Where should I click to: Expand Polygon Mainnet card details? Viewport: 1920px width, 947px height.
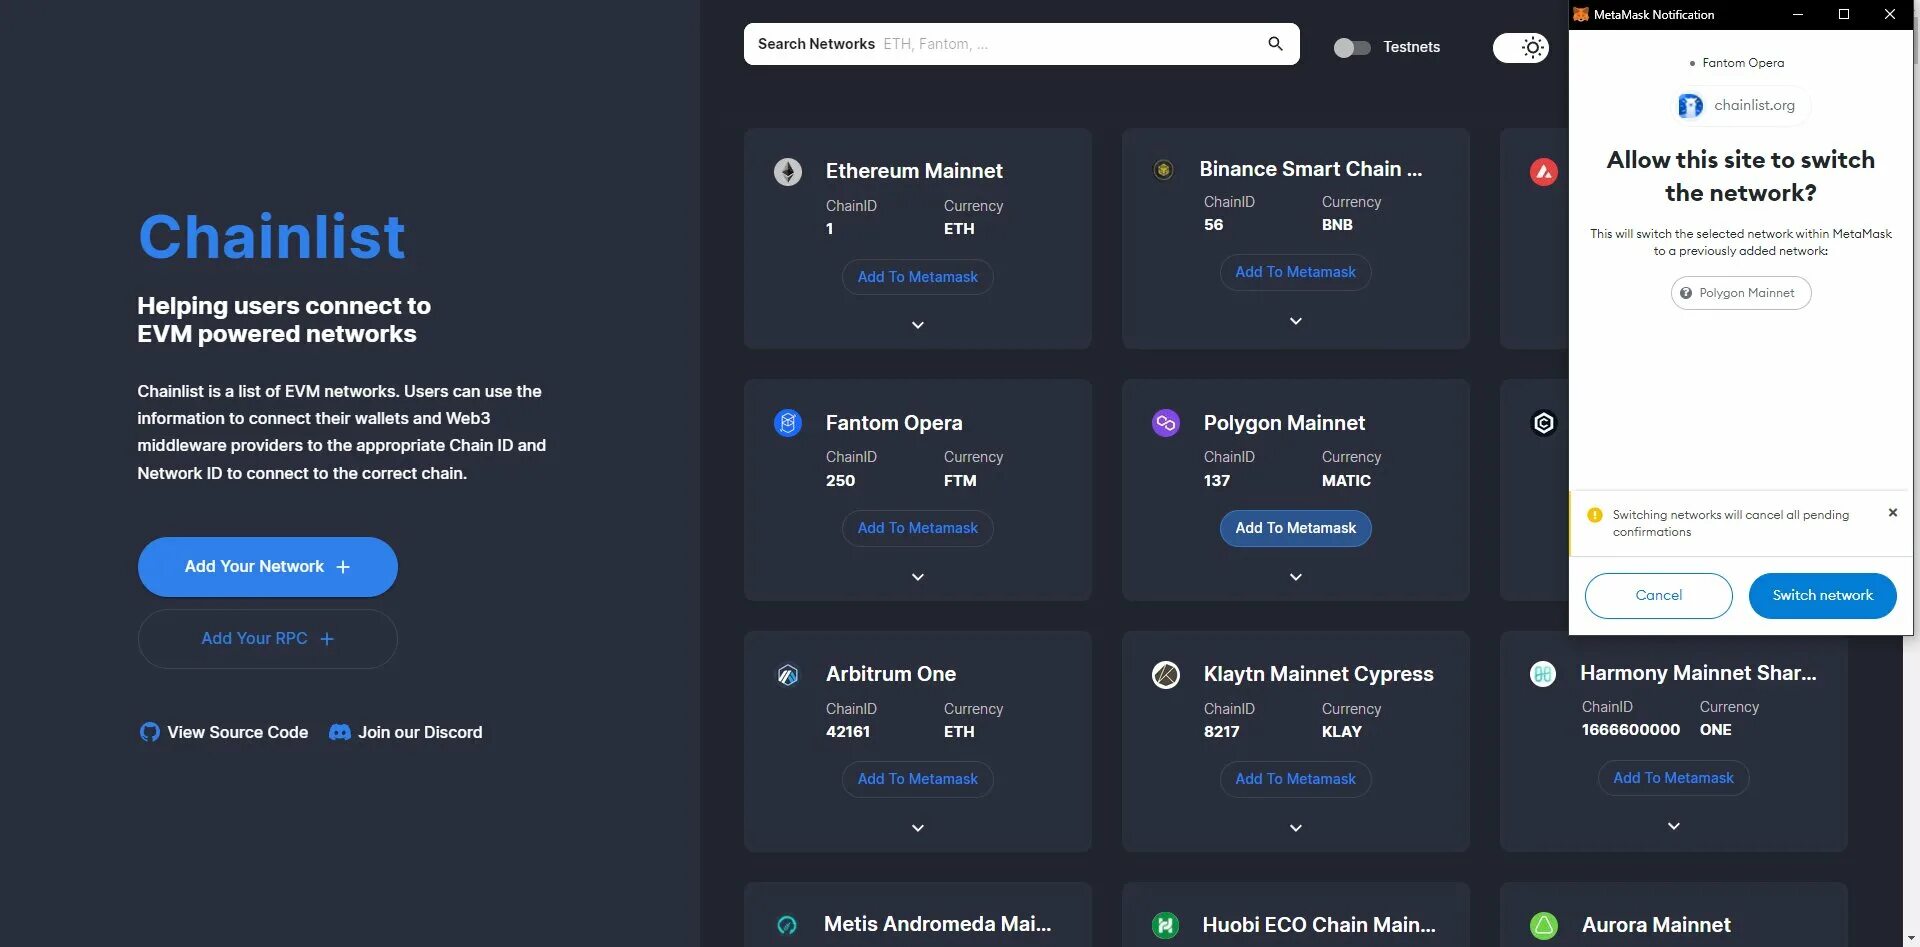click(1296, 577)
